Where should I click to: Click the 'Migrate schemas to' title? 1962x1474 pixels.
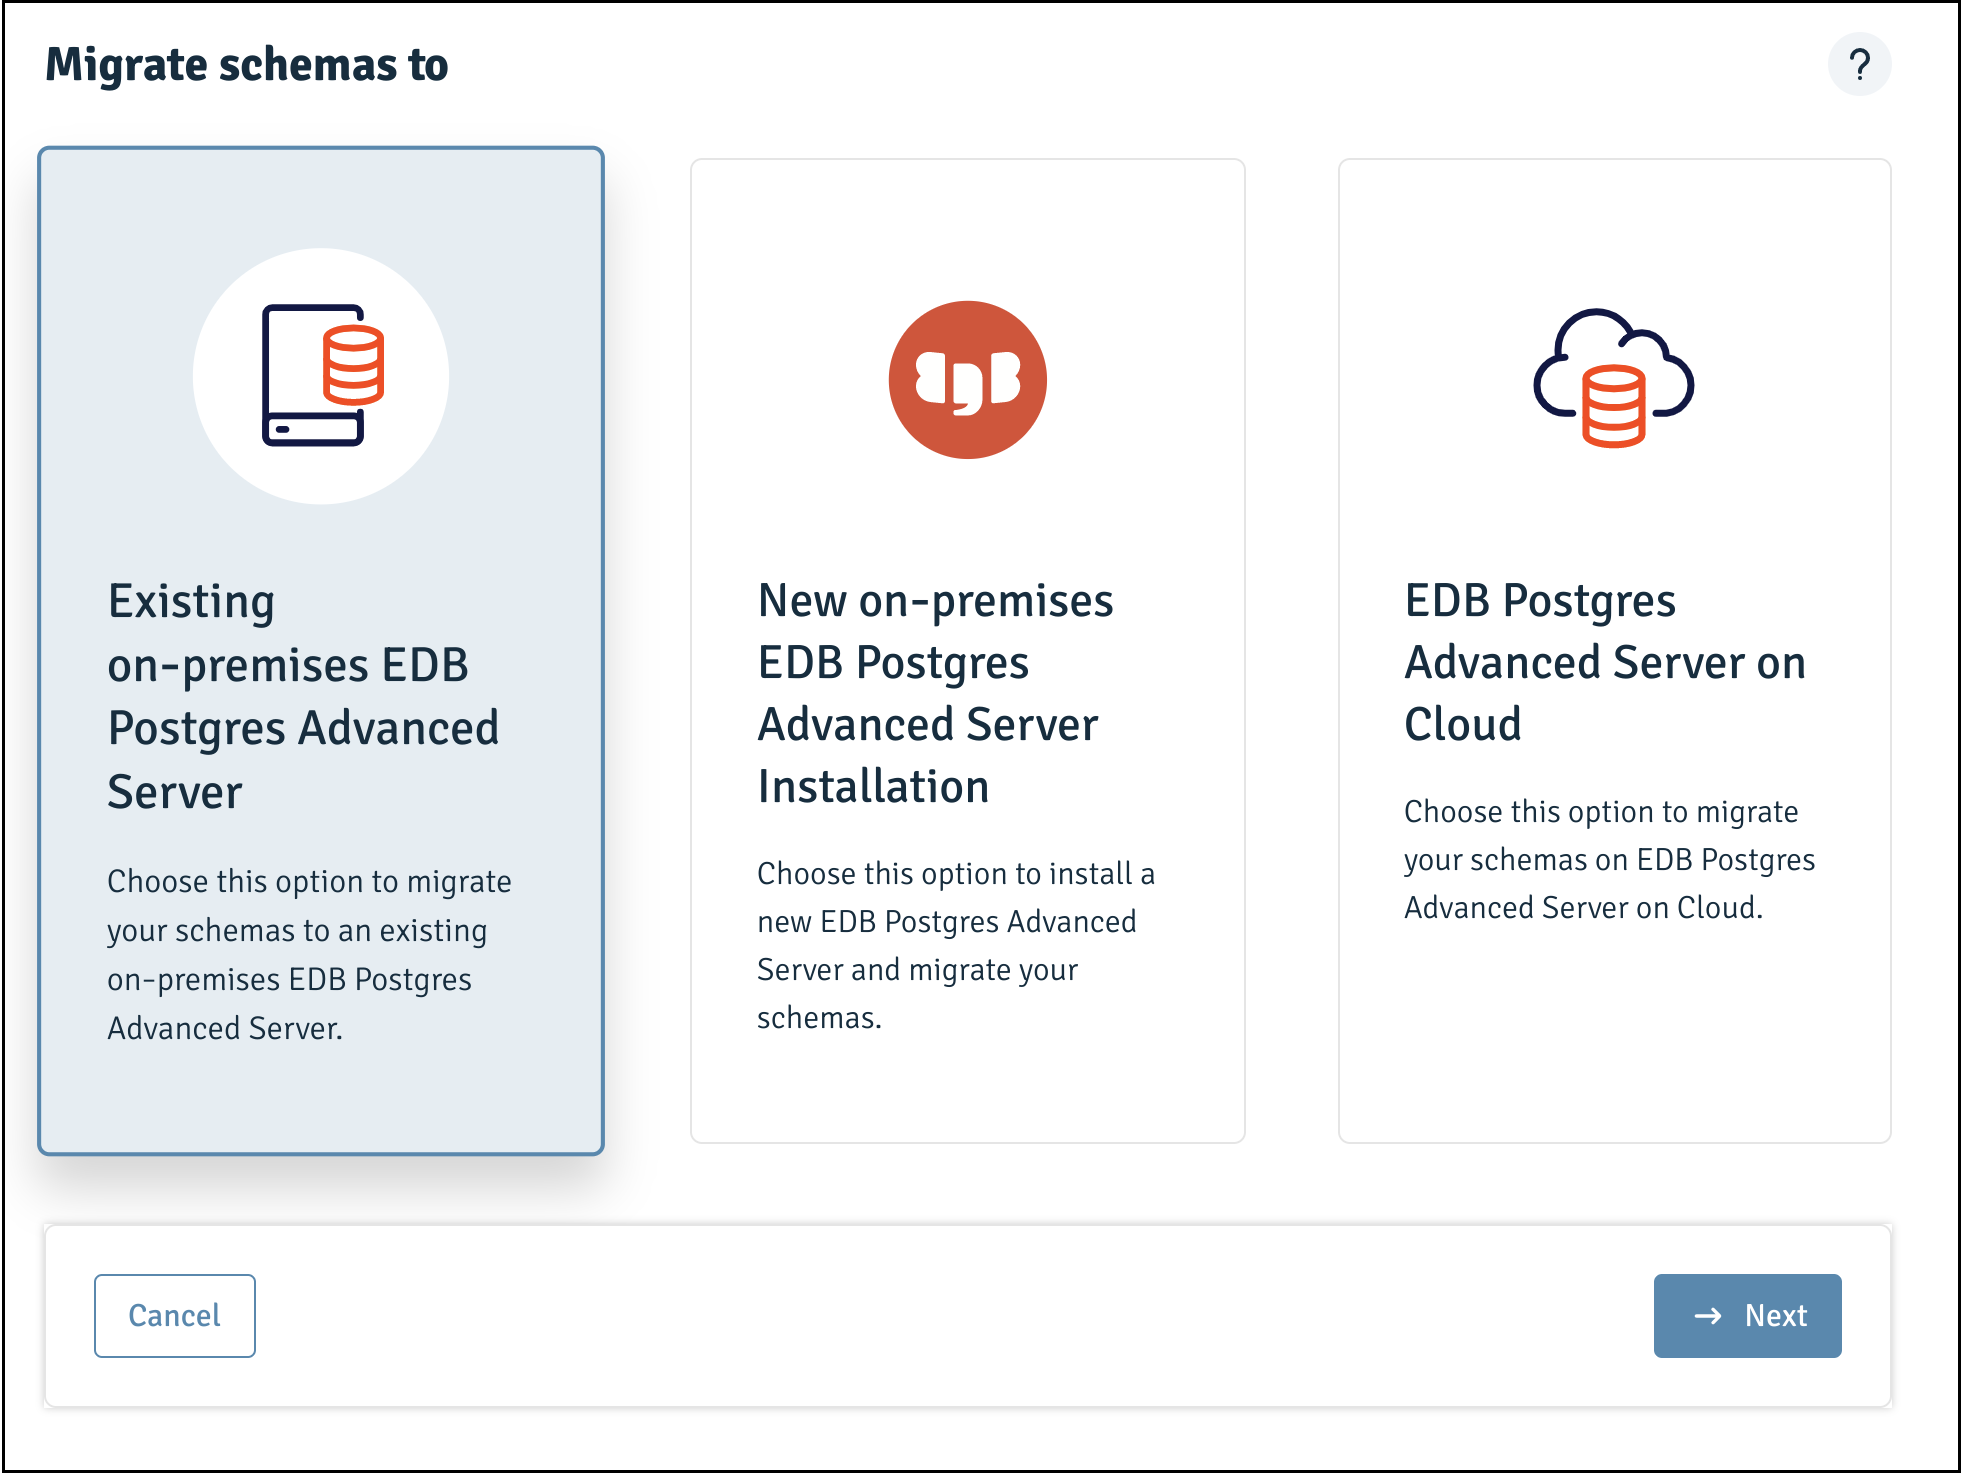click(x=247, y=65)
